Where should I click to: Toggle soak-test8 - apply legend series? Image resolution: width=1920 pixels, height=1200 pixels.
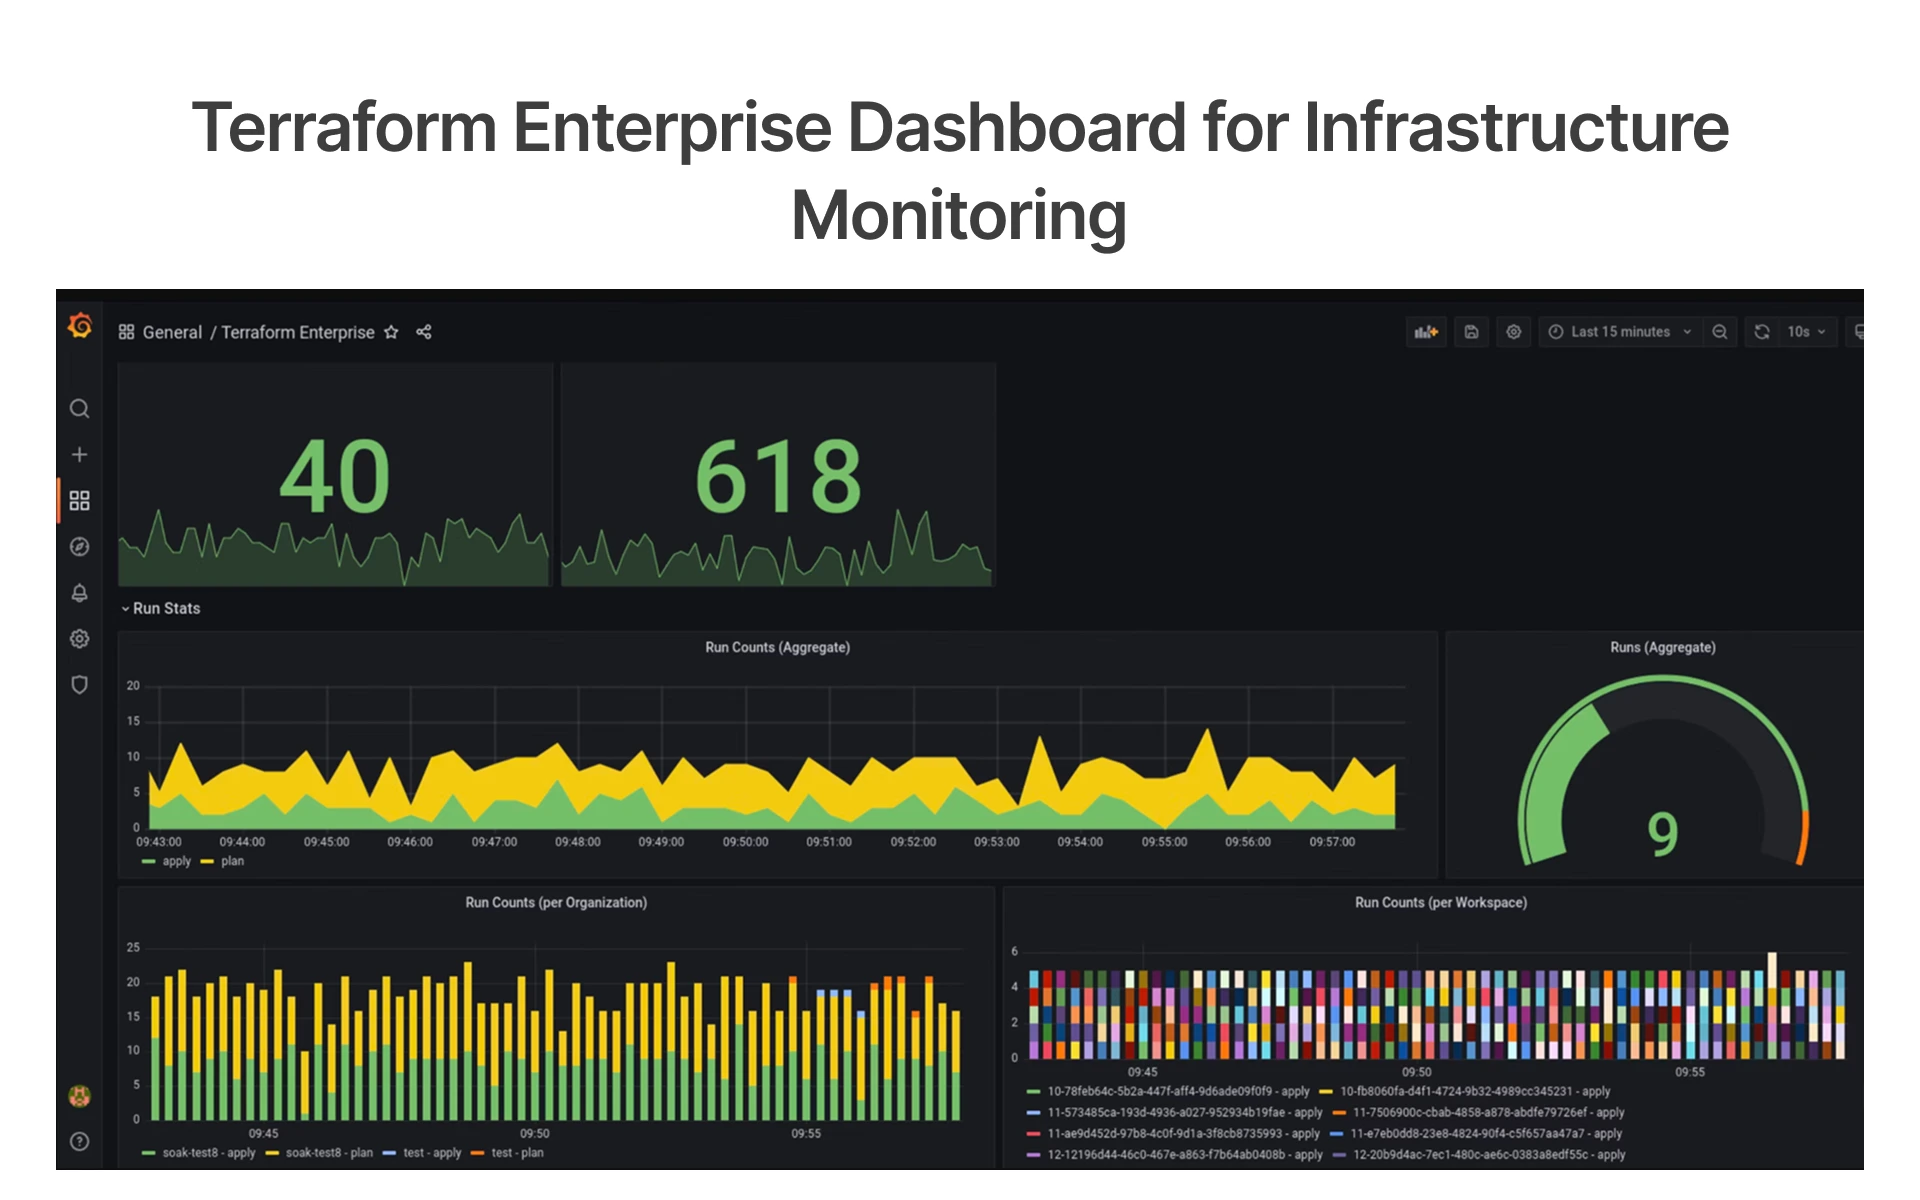(x=199, y=1153)
